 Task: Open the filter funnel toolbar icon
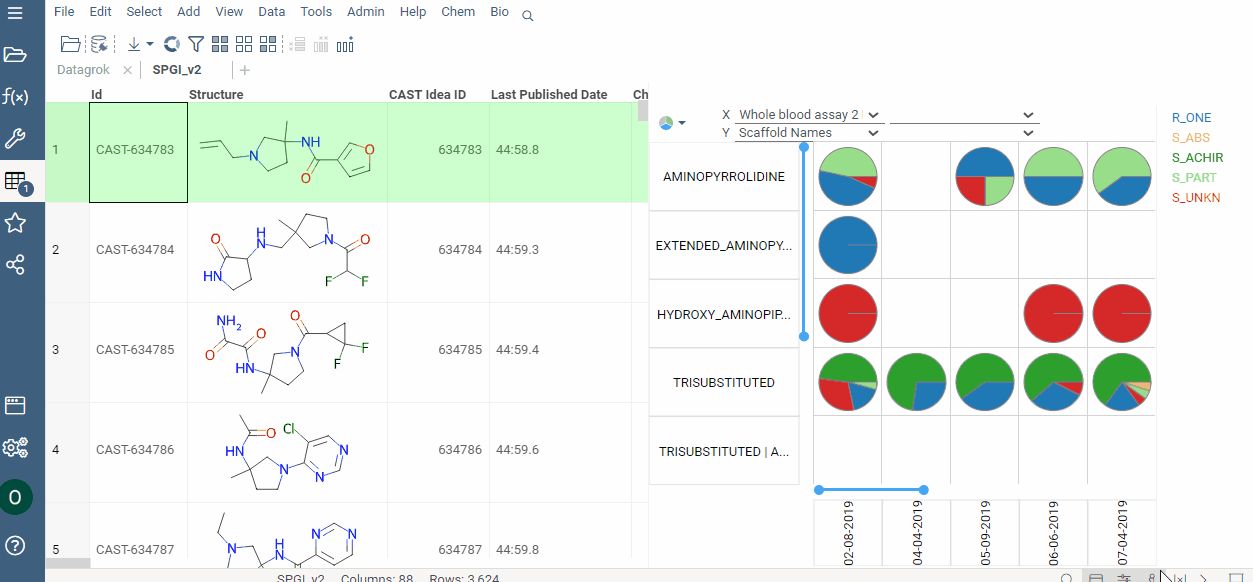click(195, 44)
